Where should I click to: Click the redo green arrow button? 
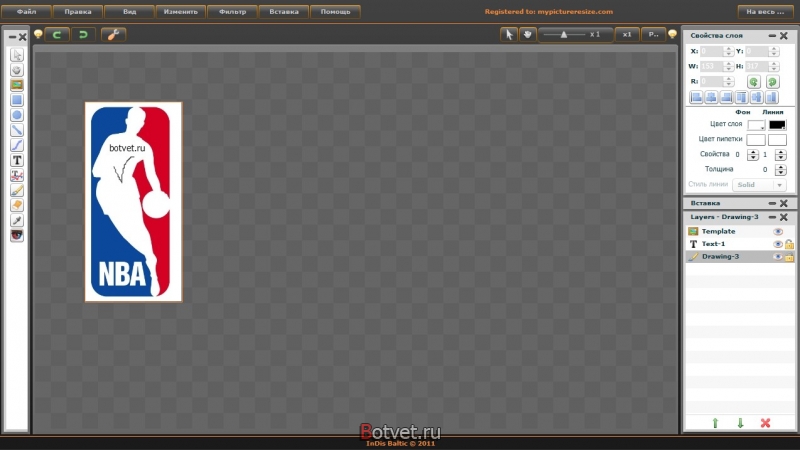coord(83,35)
